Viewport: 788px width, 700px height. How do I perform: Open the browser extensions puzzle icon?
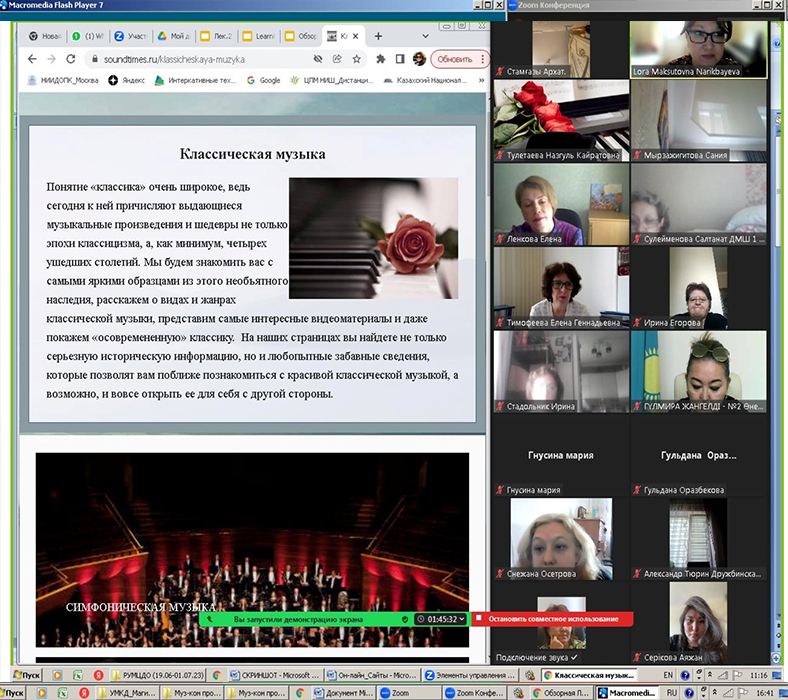coord(381,59)
